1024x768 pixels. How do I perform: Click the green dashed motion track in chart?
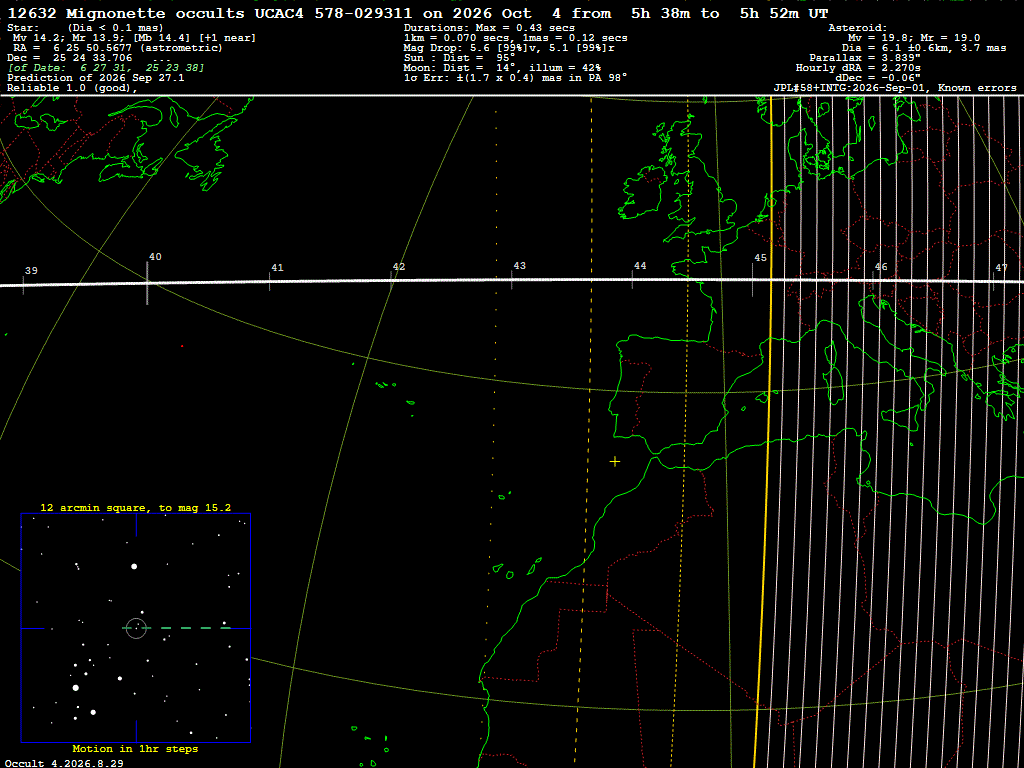coord(177,628)
